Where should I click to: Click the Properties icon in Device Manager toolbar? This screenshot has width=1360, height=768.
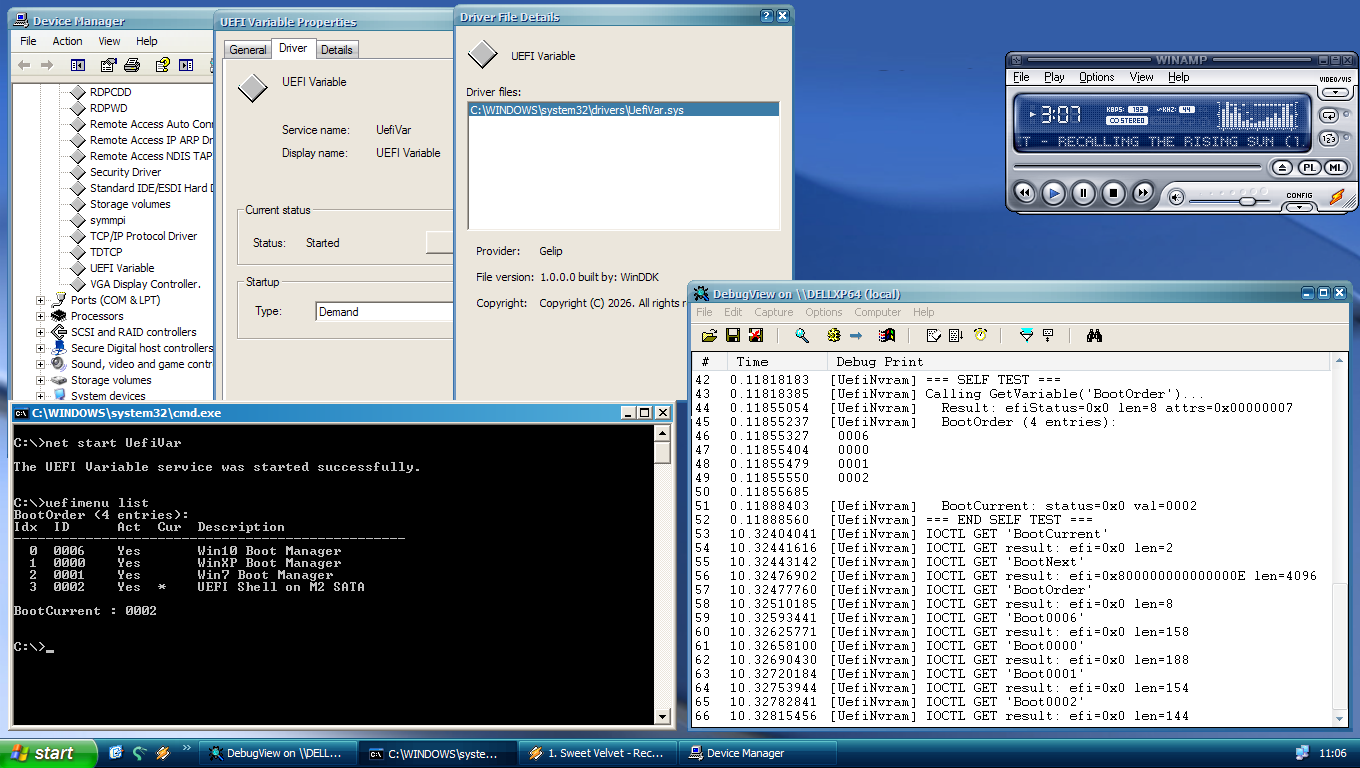point(108,65)
